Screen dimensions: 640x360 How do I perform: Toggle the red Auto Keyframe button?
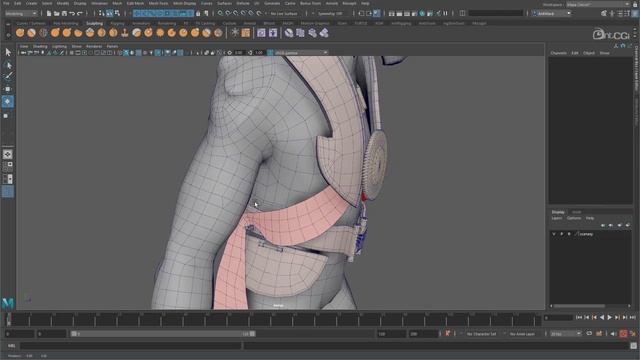623,334
